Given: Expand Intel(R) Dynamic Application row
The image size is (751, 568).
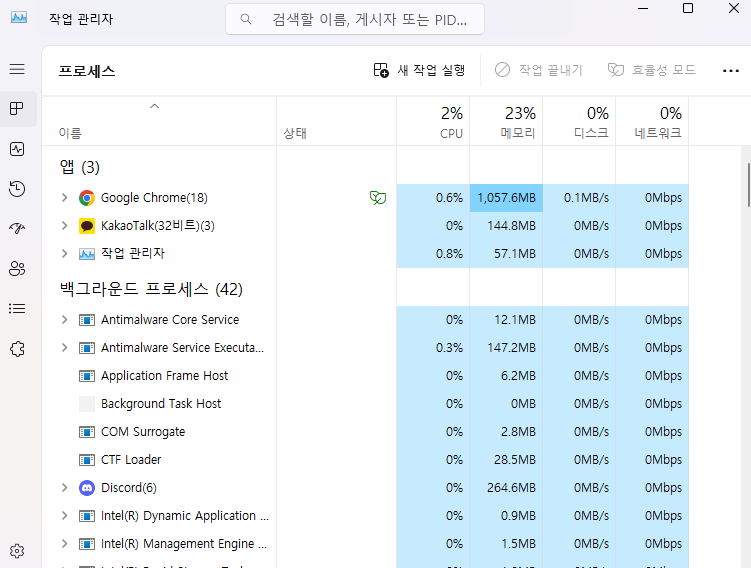Looking at the screenshot, I should tap(65, 516).
